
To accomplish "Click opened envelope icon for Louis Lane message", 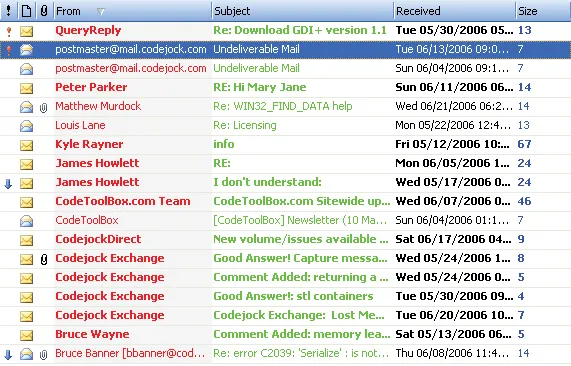I will 26,126.
